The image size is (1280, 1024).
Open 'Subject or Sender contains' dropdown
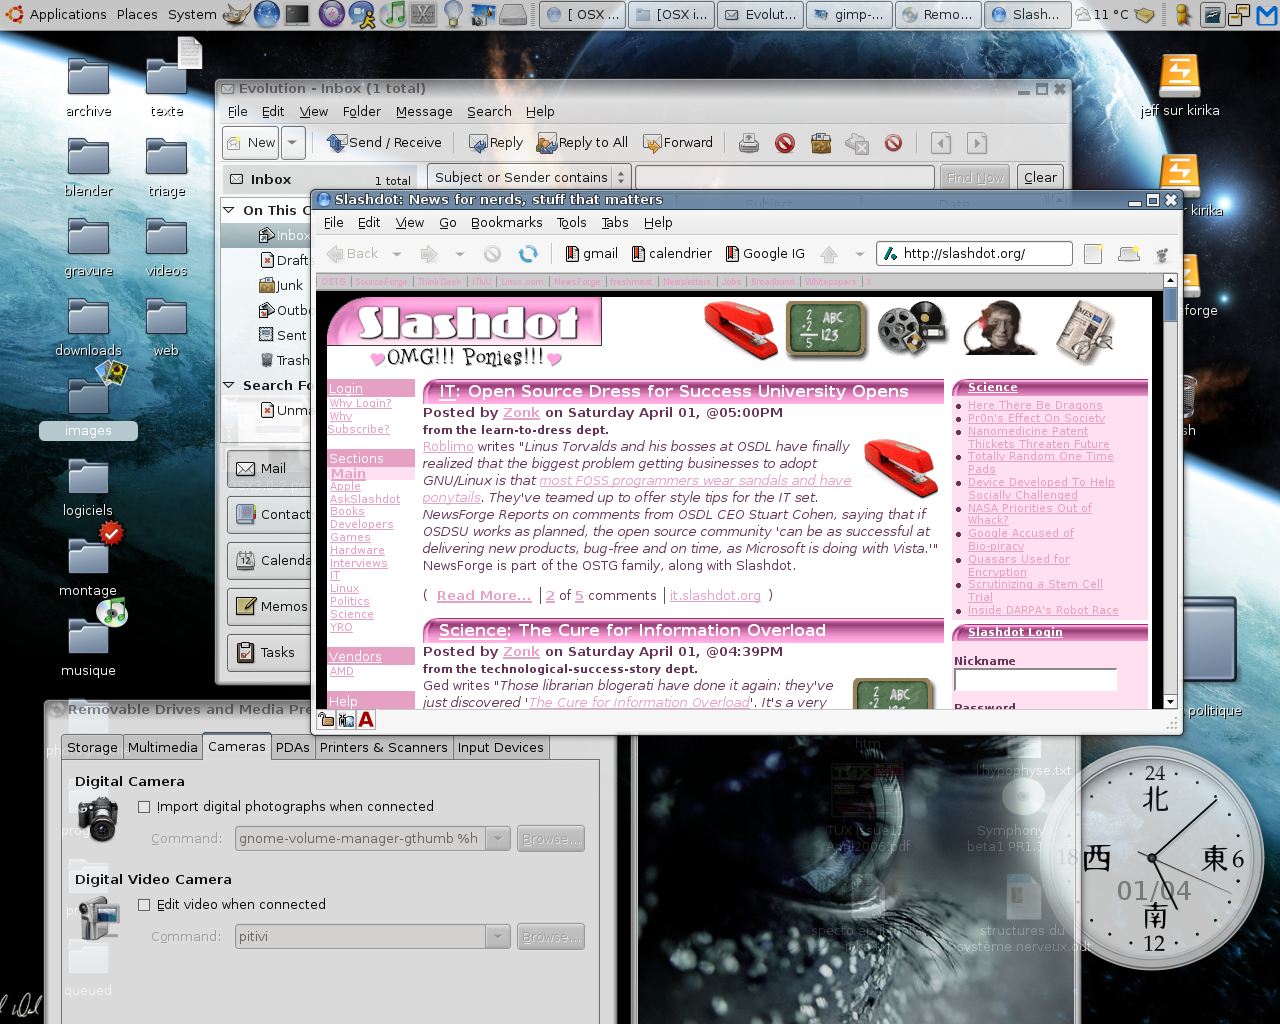pyautogui.click(x=530, y=177)
